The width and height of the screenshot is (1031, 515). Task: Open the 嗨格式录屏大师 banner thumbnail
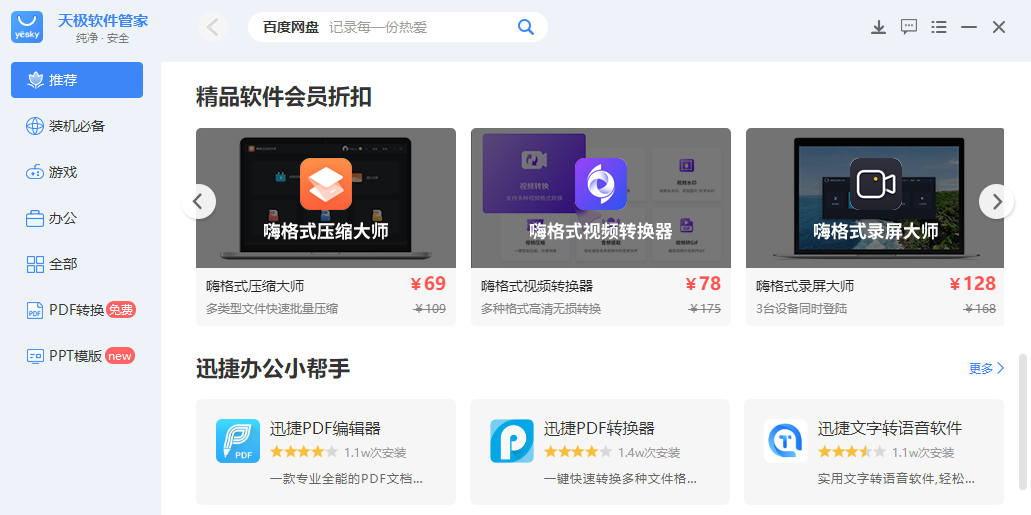[x=875, y=198]
